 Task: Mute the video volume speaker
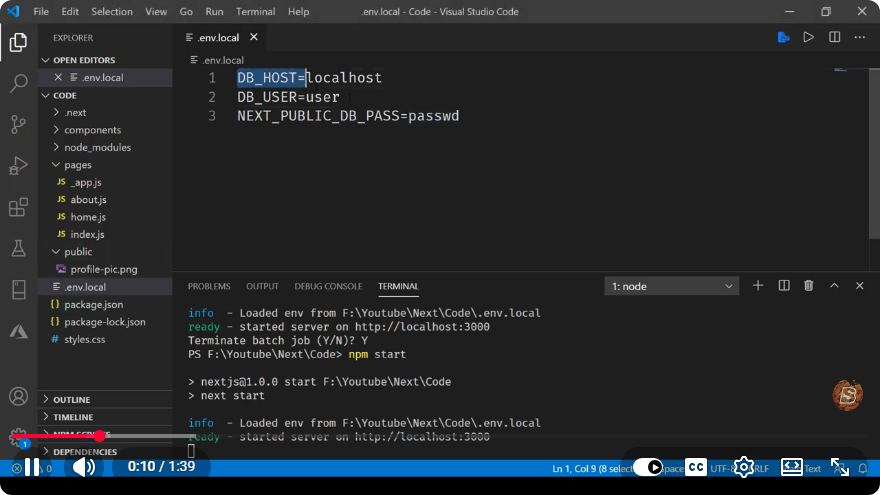[84, 467]
